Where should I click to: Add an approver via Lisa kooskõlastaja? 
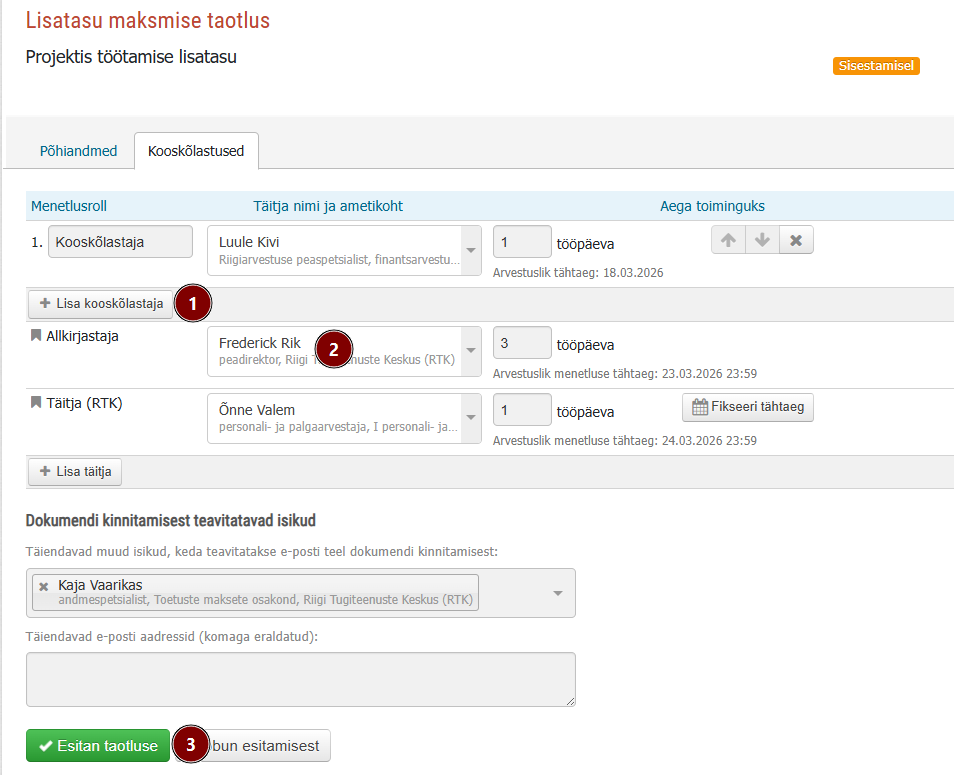[x=101, y=304]
